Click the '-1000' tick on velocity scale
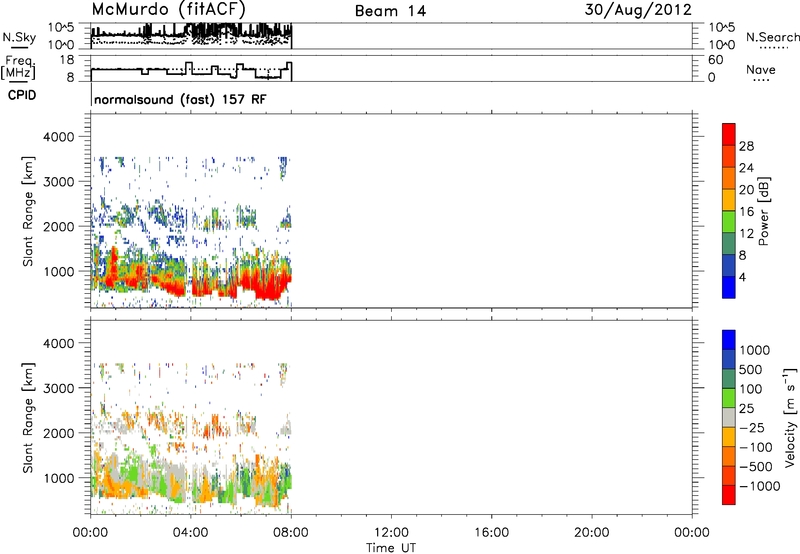The image size is (800, 554). click(x=760, y=486)
